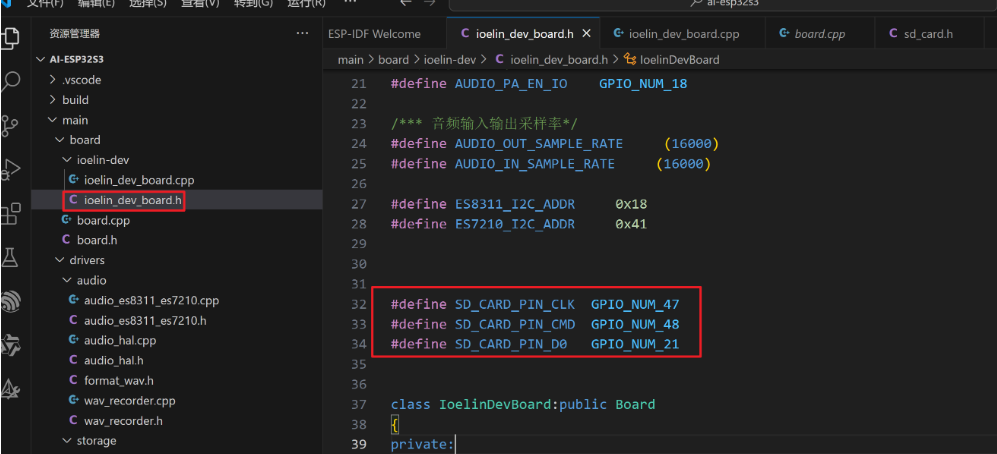Open board.h in the file tree
The image size is (997, 454).
tap(97, 240)
